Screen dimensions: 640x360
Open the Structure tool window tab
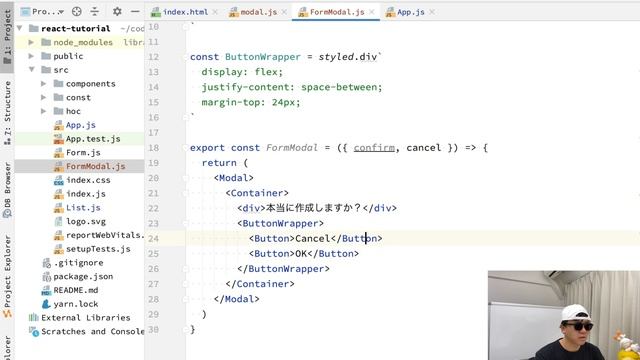pyautogui.click(x=7, y=113)
